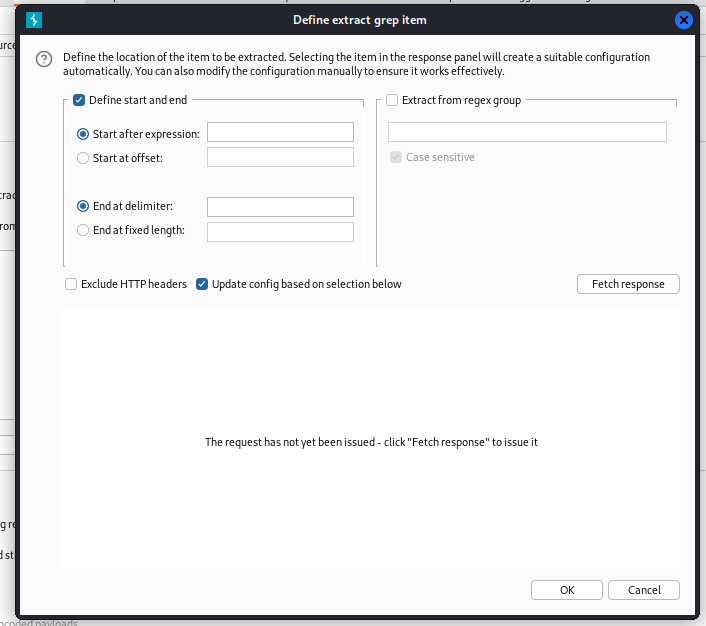The image size is (706, 626).
Task: Click the help question mark icon
Action: tap(44, 59)
